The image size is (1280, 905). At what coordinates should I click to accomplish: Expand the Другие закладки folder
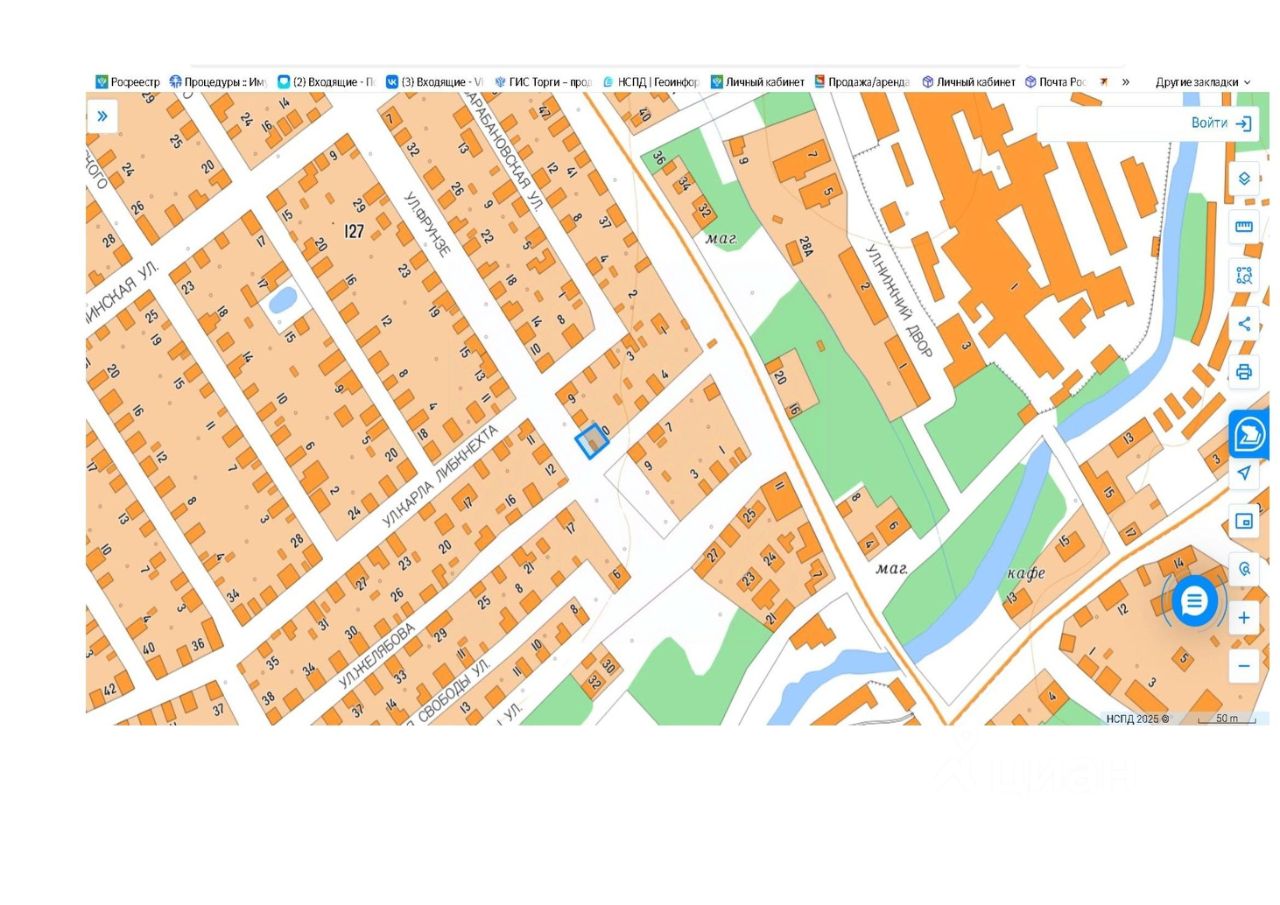click(x=1203, y=82)
